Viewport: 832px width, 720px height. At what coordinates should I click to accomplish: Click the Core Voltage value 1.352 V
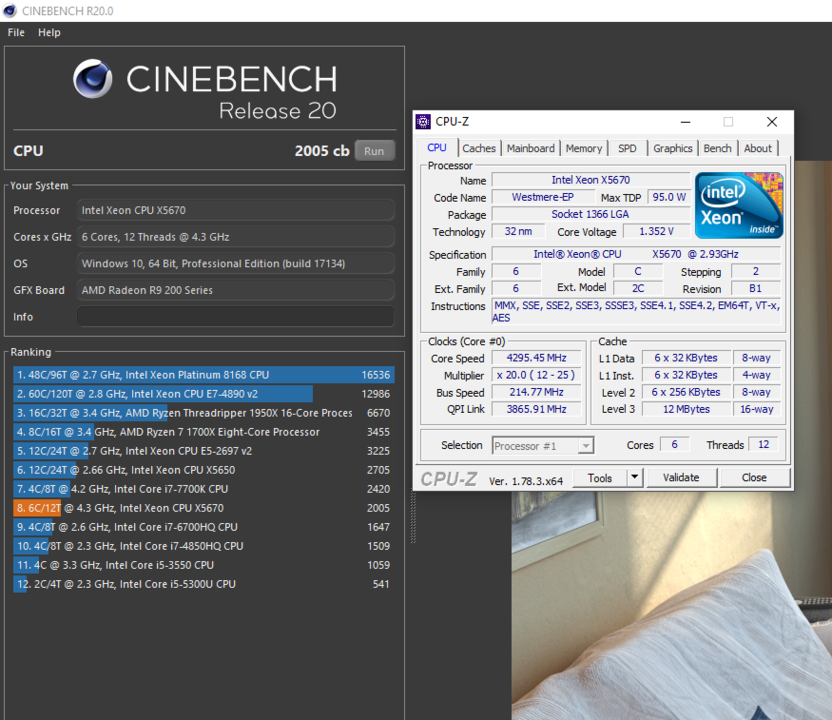point(656,231)
